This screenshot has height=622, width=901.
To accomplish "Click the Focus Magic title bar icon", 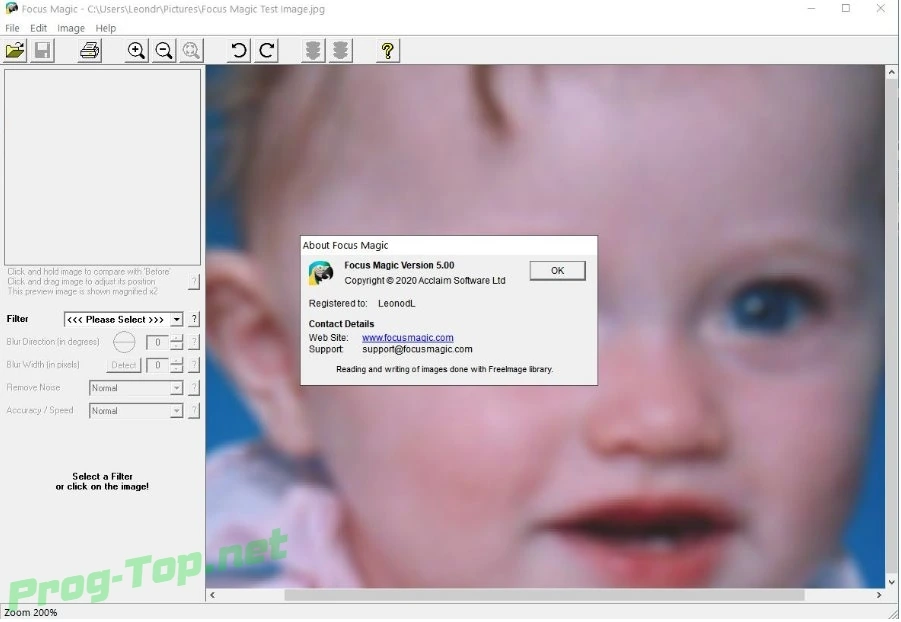I will 11,9.
